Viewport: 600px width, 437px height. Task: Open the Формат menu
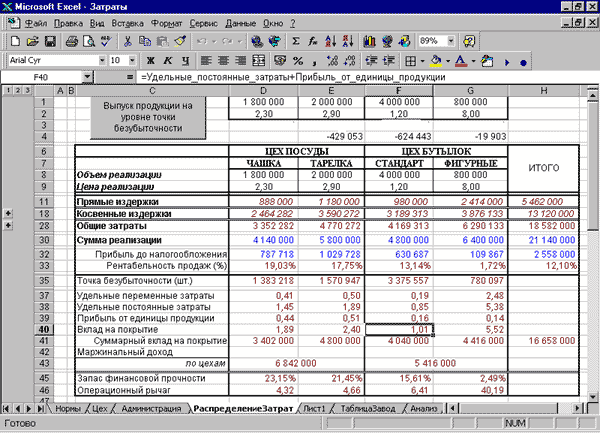click(x=166, y=24)
